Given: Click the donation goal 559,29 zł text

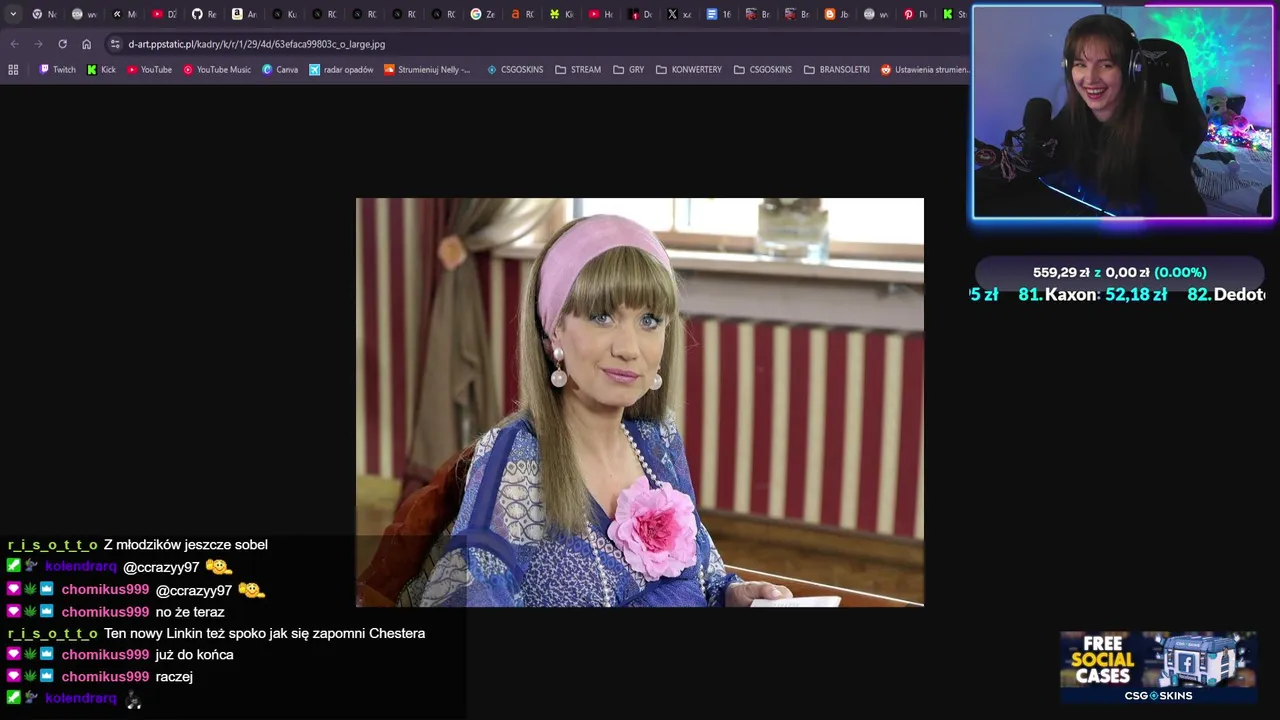Looking at the screenshot, I should pos(1061,272).
